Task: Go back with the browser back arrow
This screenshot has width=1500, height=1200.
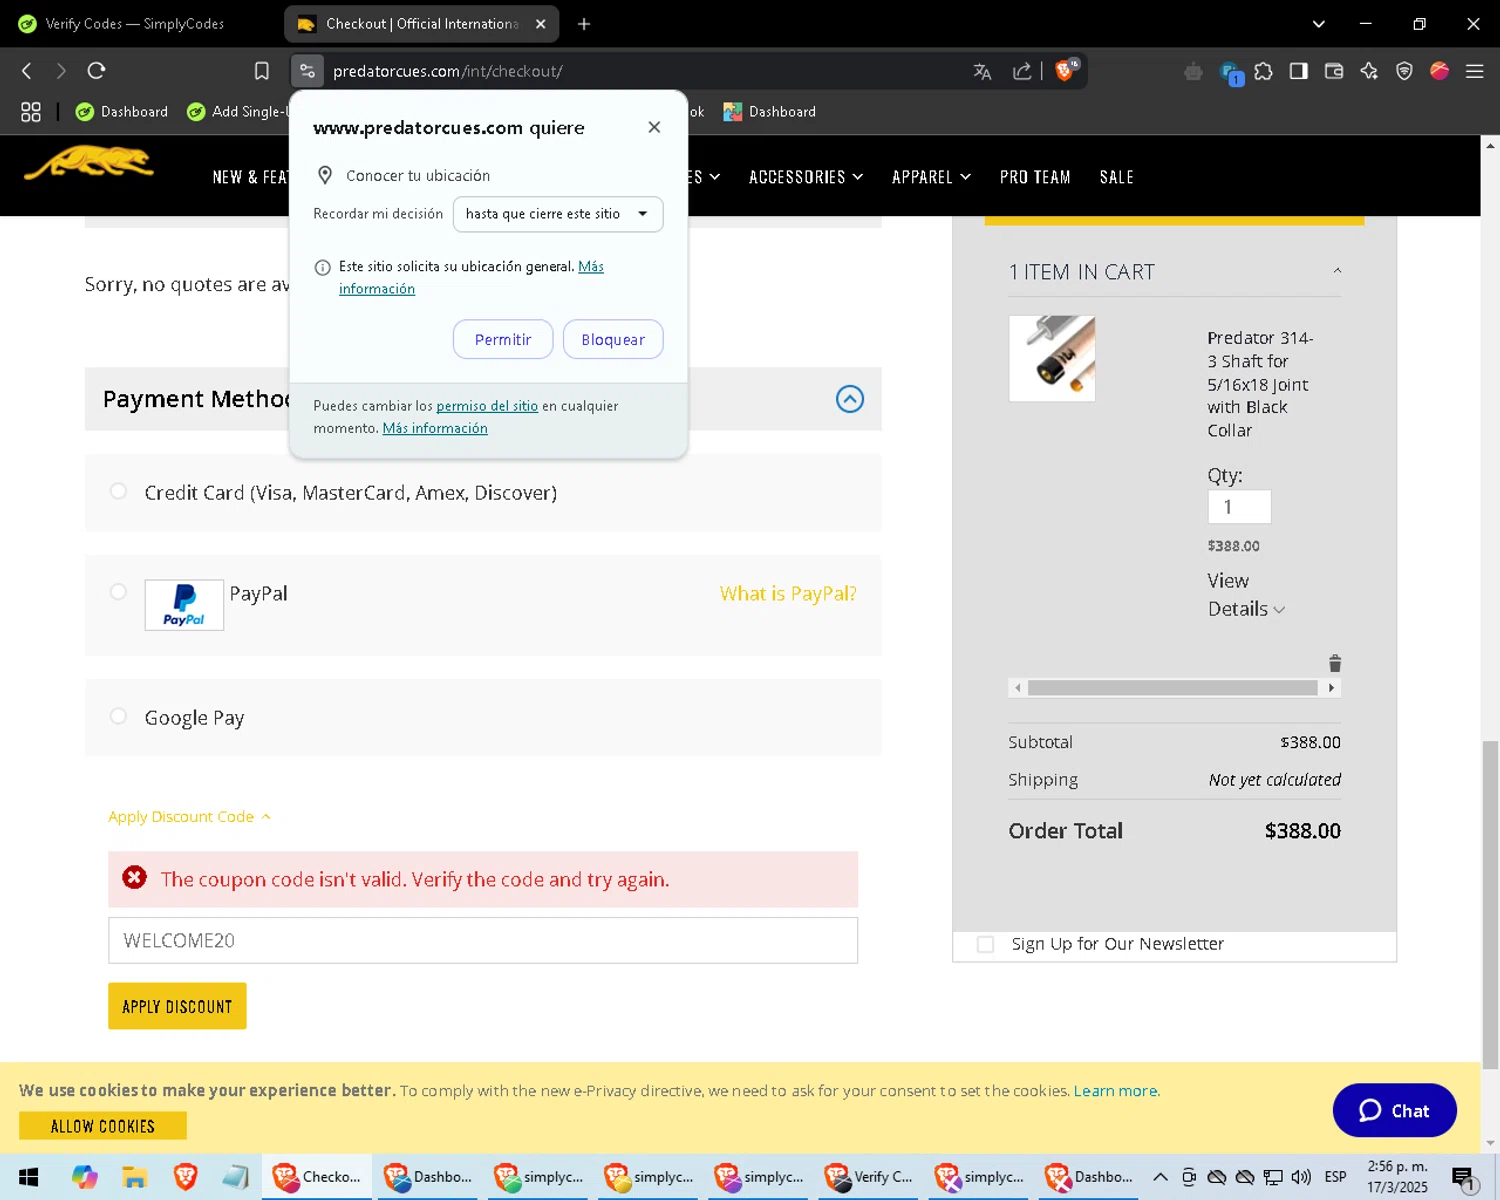Action: tap(27, 71)
